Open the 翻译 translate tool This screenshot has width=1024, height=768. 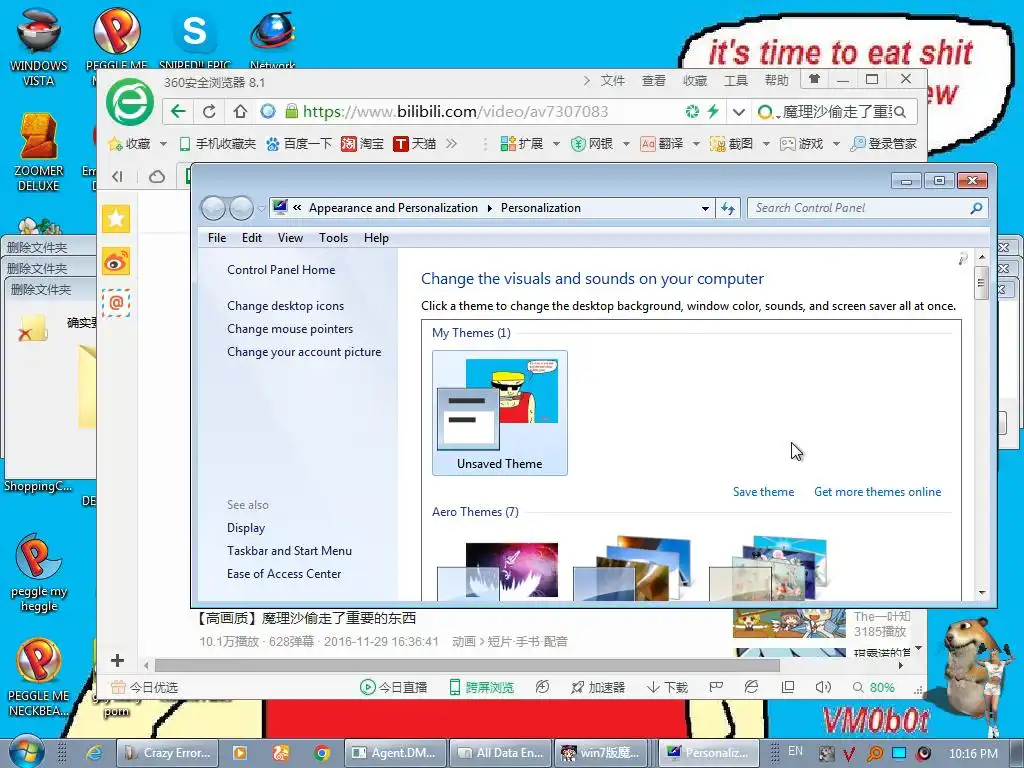[662, 144]
